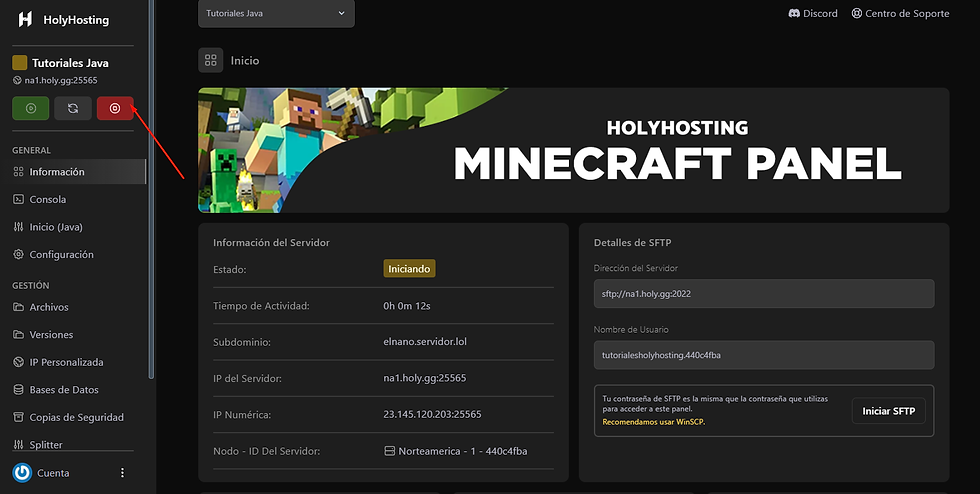The image size is (980, 494).
Task: Open the Cuenta three-dot menu
Action: click(122, 473)
